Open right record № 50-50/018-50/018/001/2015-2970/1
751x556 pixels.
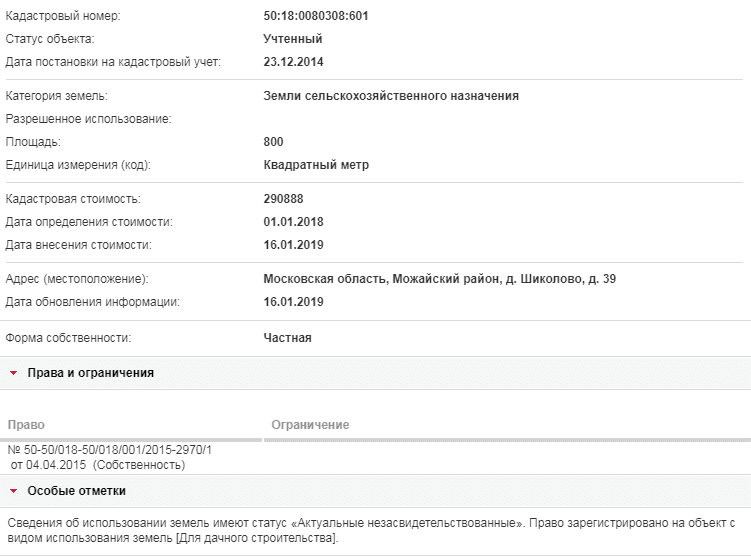tap(110, 450)
